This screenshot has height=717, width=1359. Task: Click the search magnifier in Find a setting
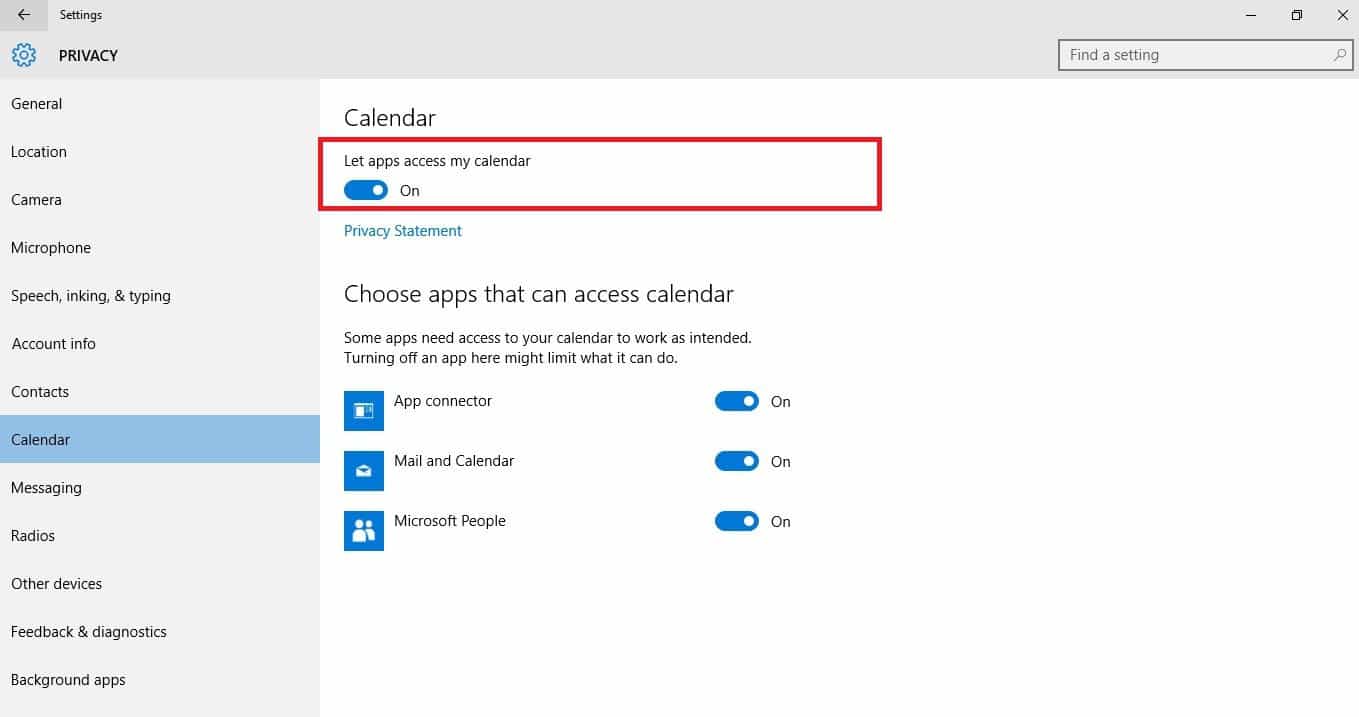coord(1339,54)
